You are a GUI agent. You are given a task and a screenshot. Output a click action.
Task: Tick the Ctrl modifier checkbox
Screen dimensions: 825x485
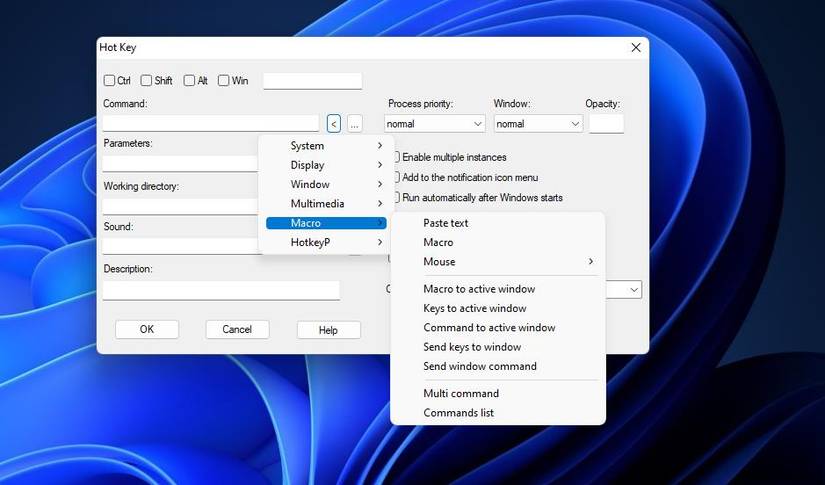(109, 80)
